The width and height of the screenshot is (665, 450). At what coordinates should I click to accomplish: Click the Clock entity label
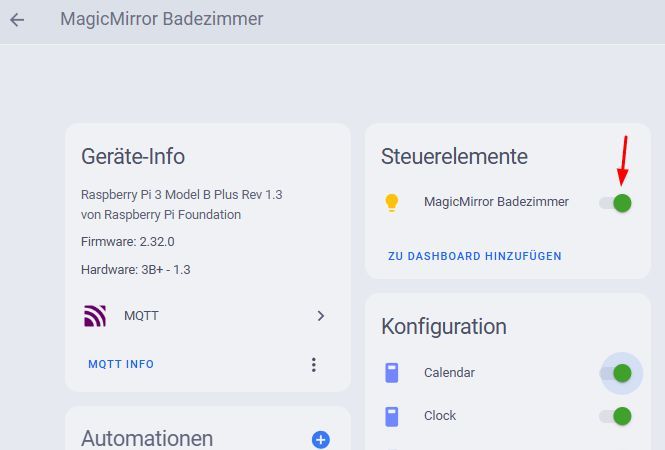pyautogui.click(x=440, y=416)
